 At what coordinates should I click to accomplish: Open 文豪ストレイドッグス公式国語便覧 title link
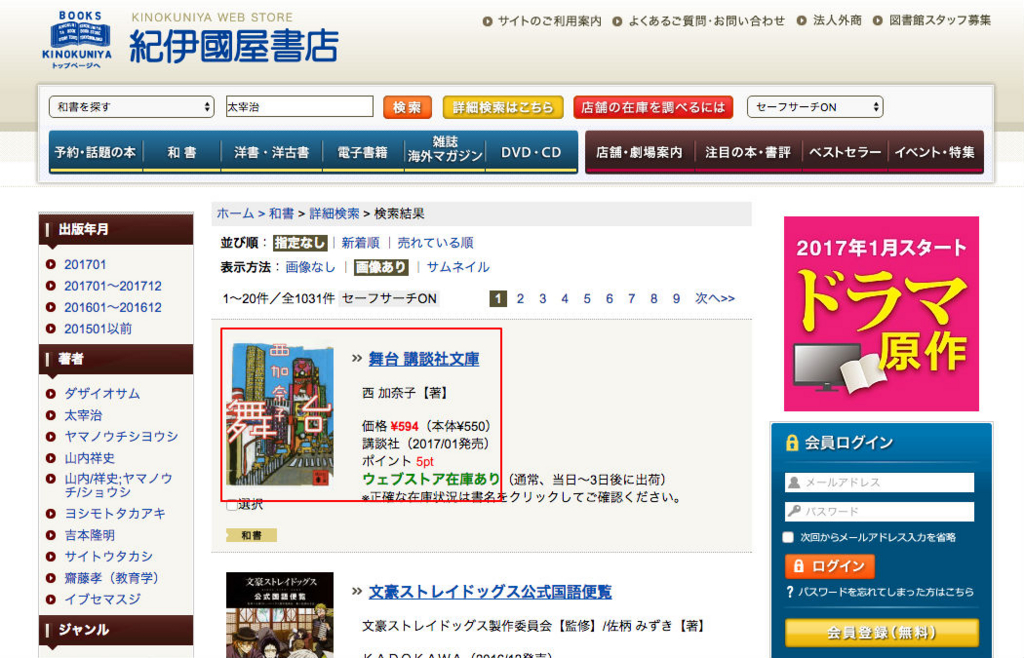click(490, 592)
